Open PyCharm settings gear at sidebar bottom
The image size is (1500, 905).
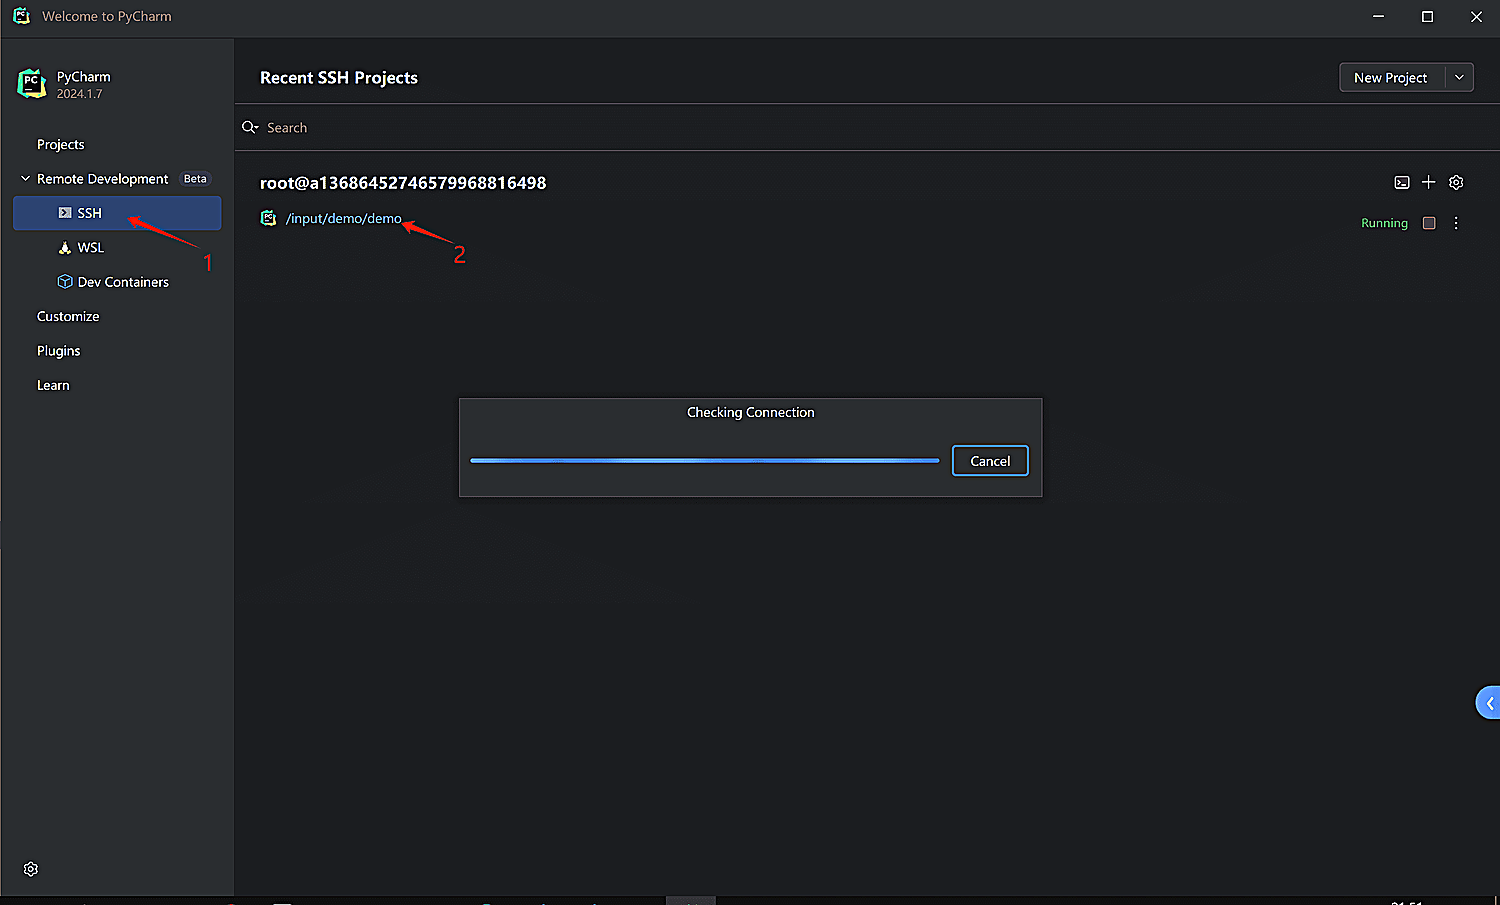click(x=31, y=869)
